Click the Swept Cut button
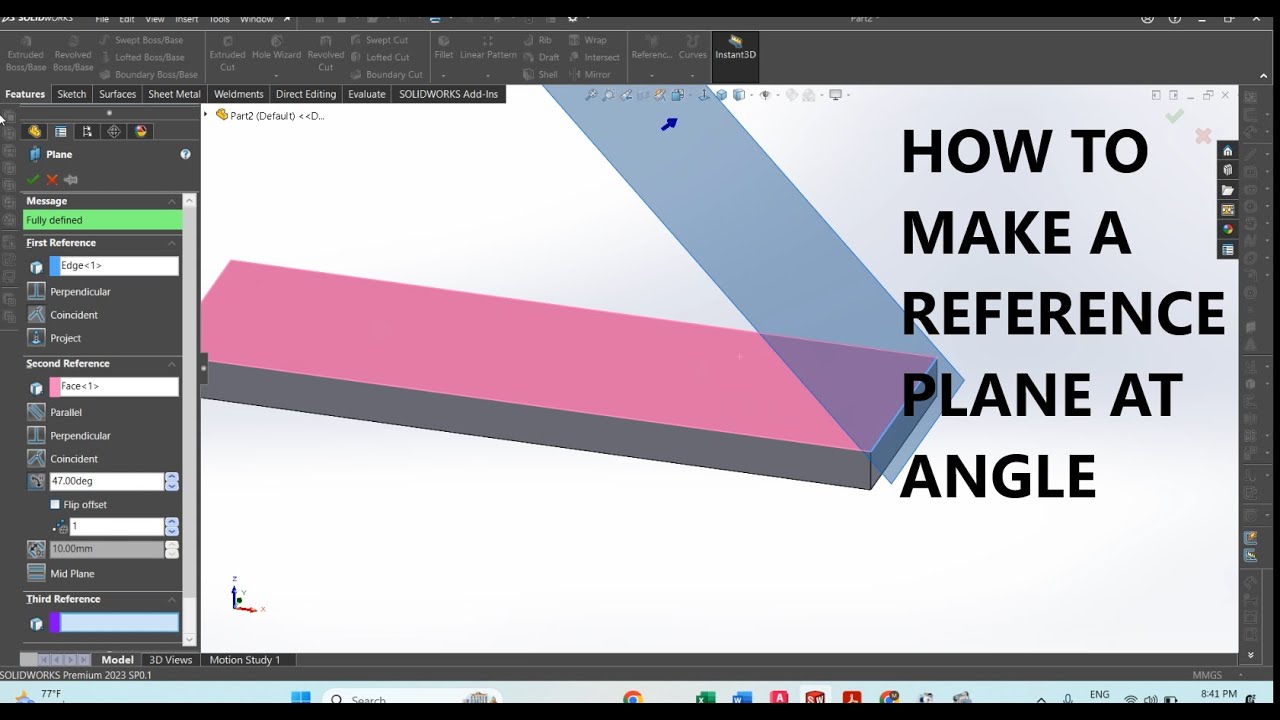This screenshot has height=720, width=1280. [x=379, y=40]
